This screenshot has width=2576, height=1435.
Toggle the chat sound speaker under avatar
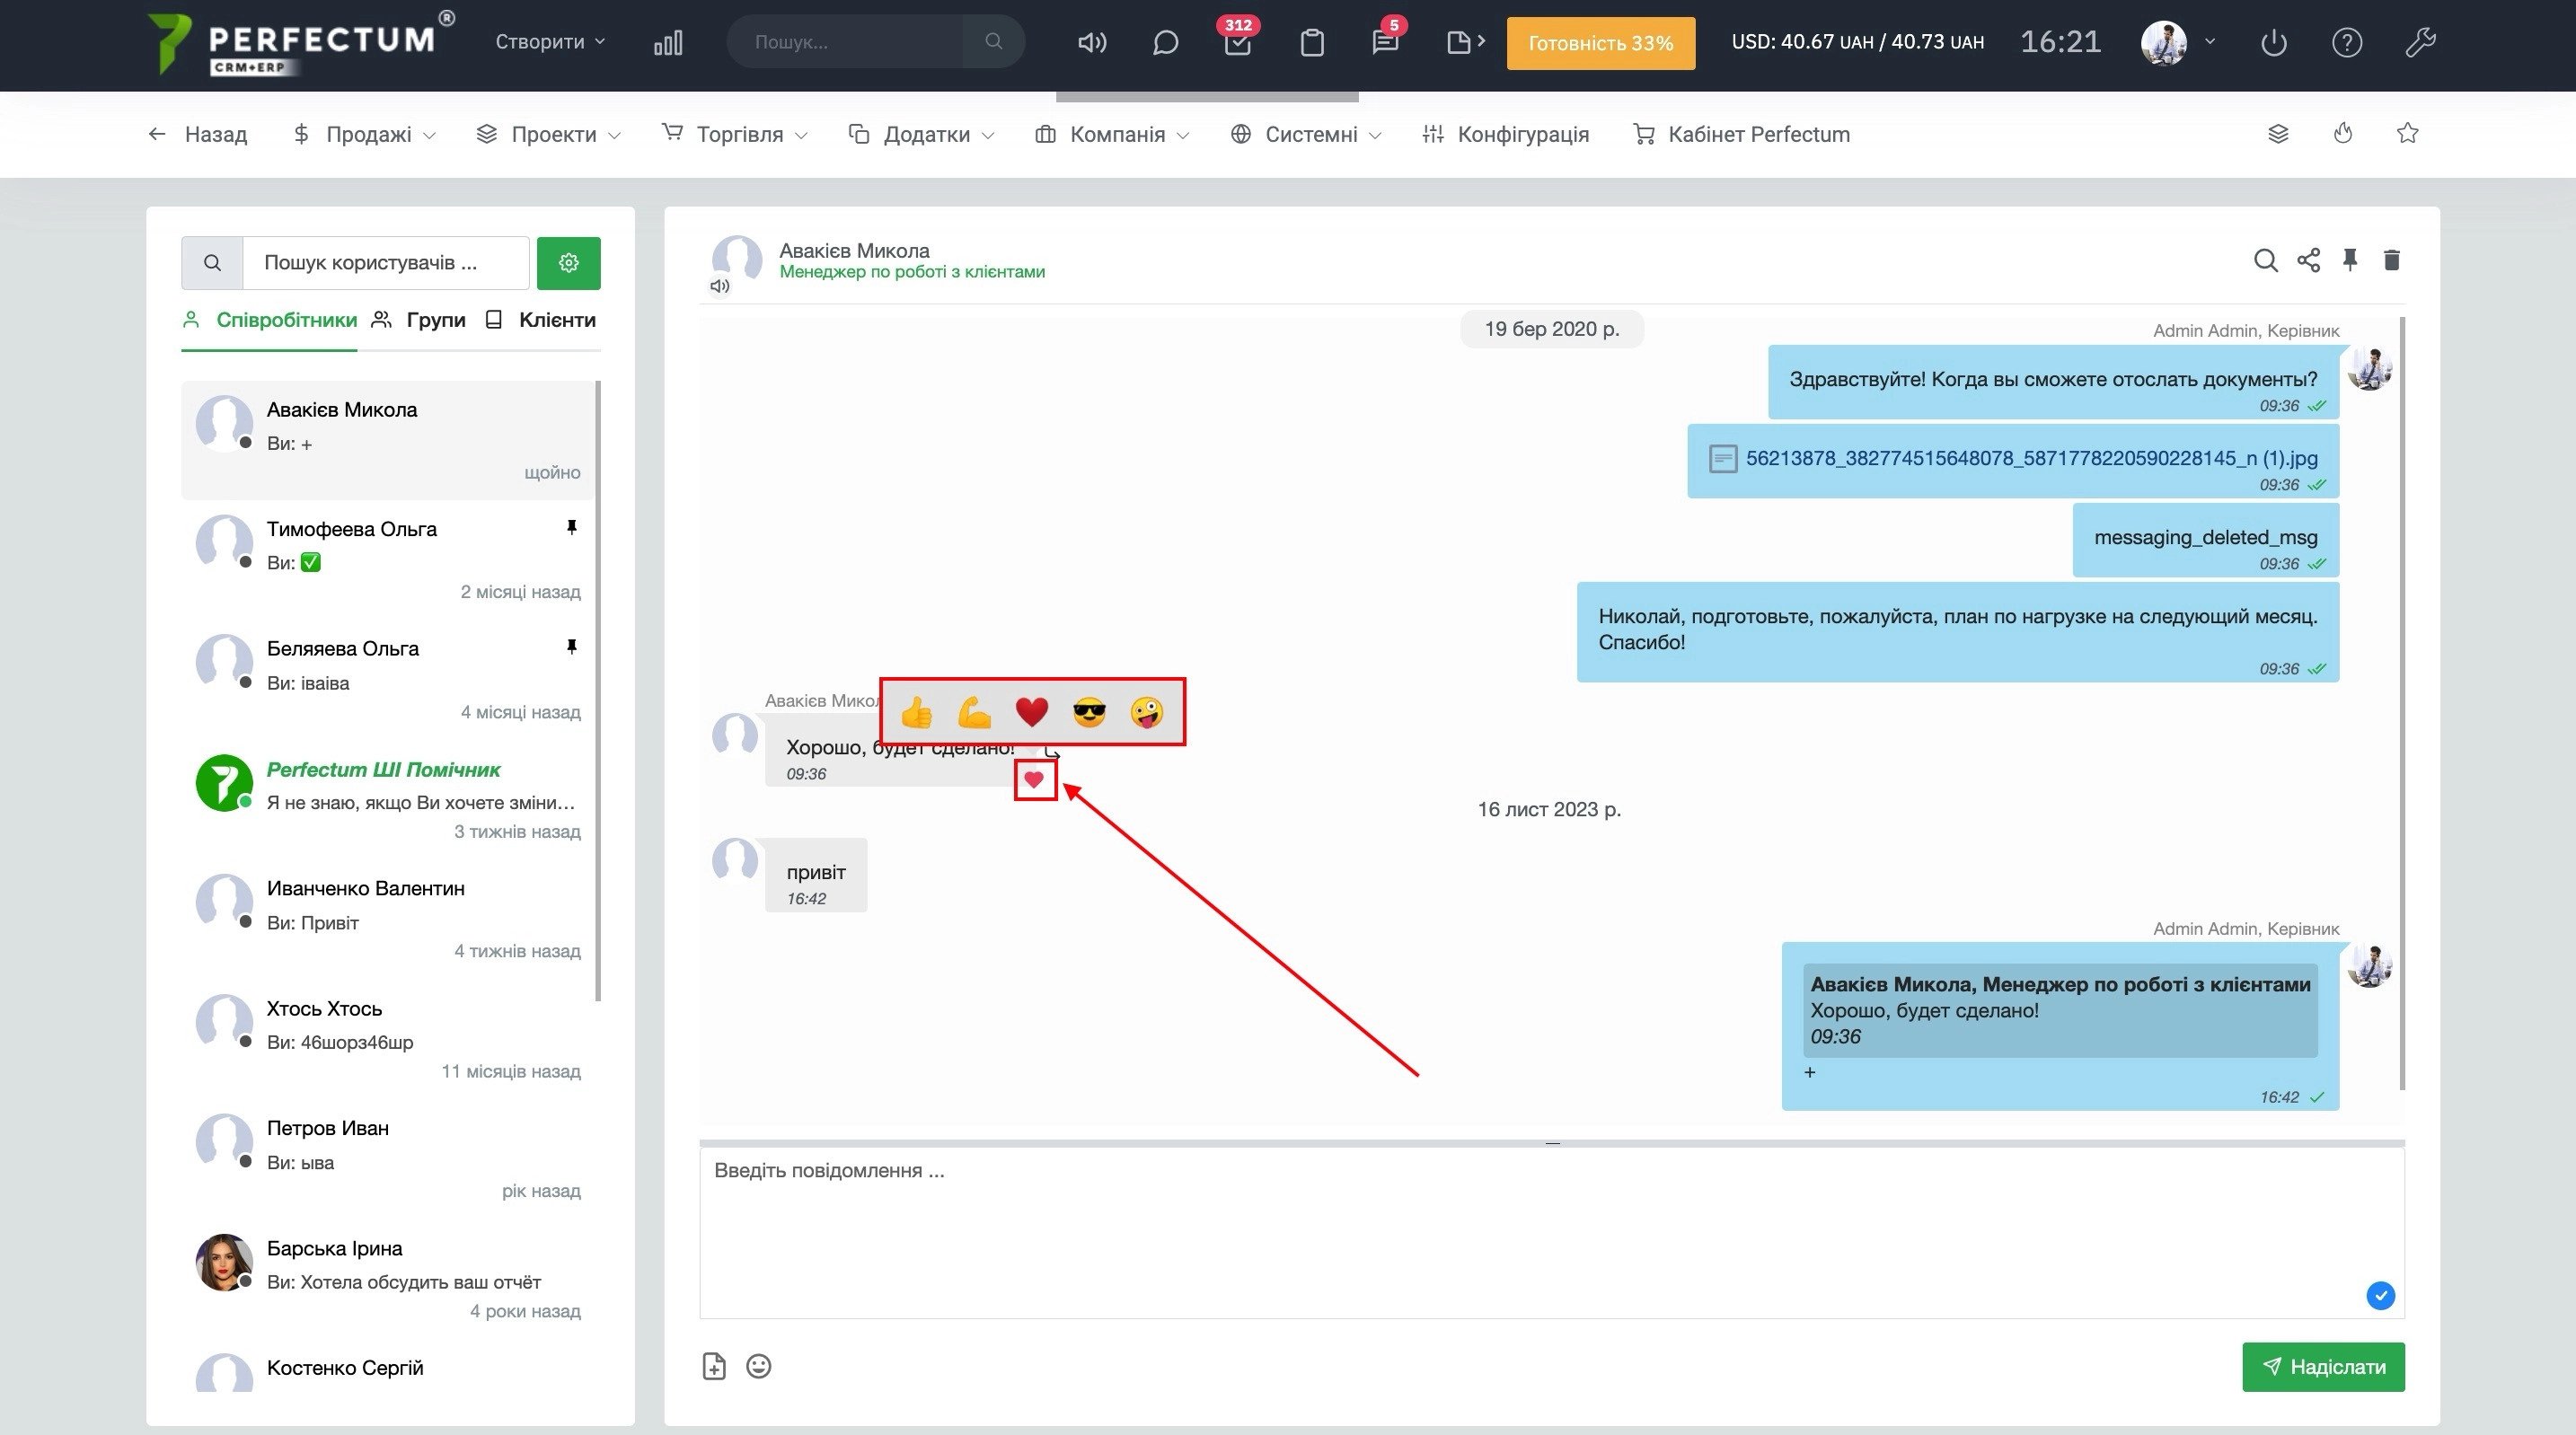[x=719, y=287]
